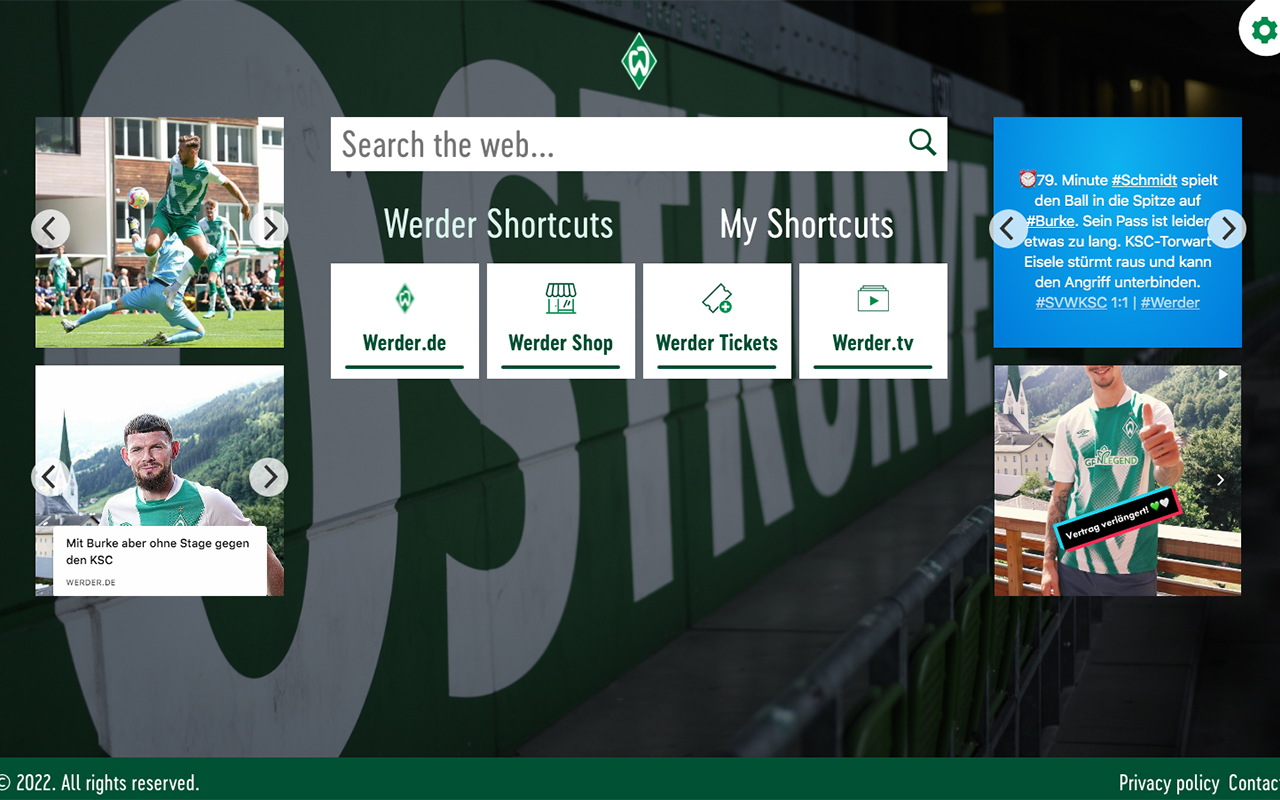Open the #Schmidt hashtag link
The width and height of the screenshot is (1280, 800).
1144,180
